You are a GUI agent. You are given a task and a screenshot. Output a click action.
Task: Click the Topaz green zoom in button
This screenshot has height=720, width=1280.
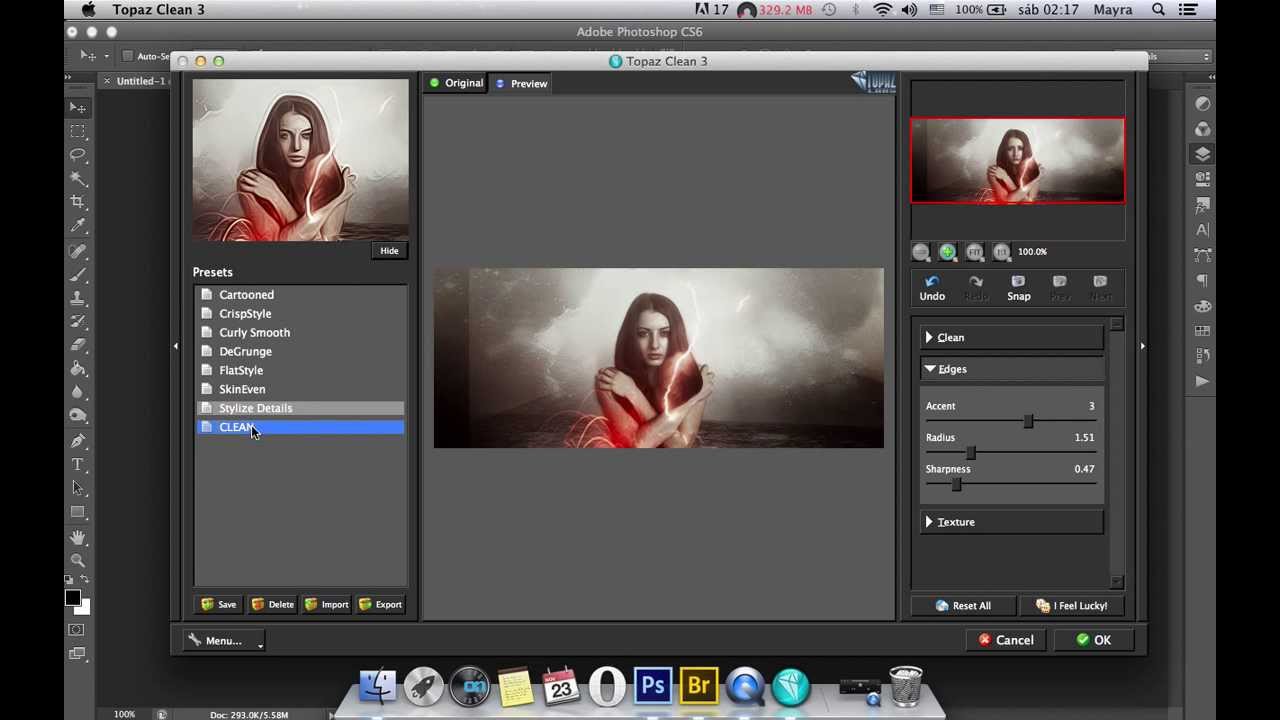(947, 252)
